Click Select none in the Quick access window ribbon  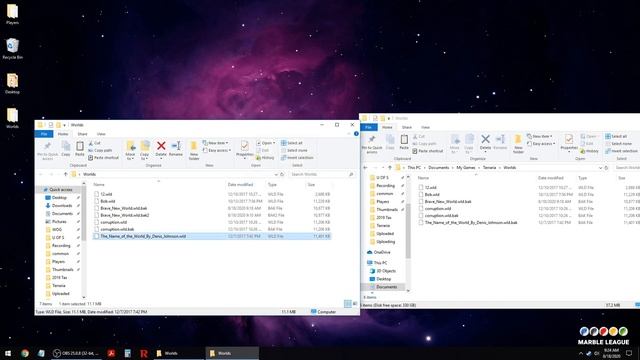[294, 150]
